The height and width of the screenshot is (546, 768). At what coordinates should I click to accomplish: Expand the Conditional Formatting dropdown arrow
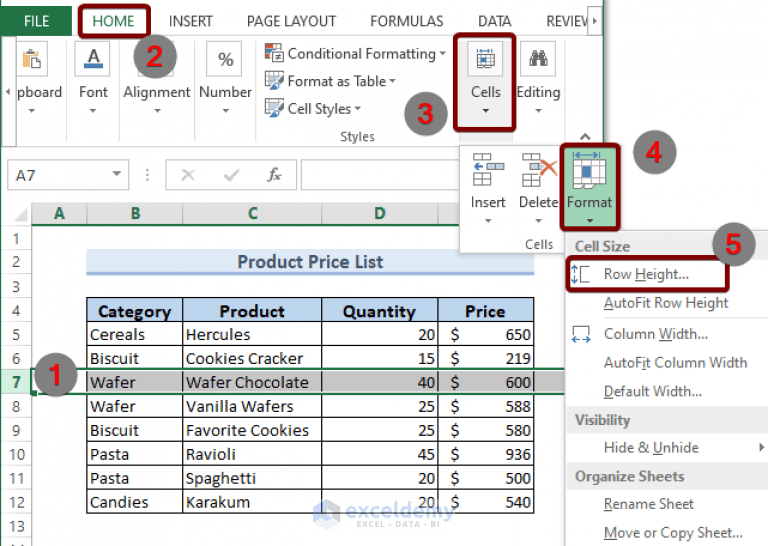pos(442,53)
